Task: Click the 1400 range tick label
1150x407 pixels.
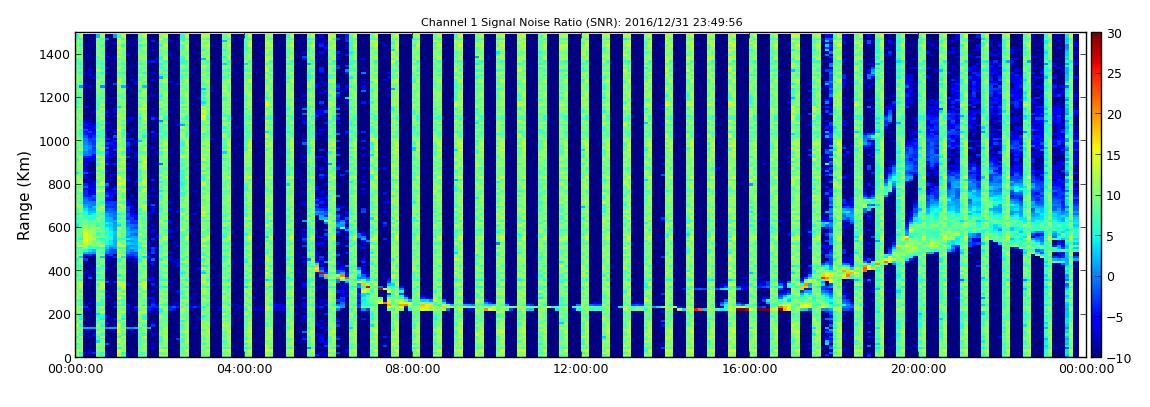Action: [56, 54]
